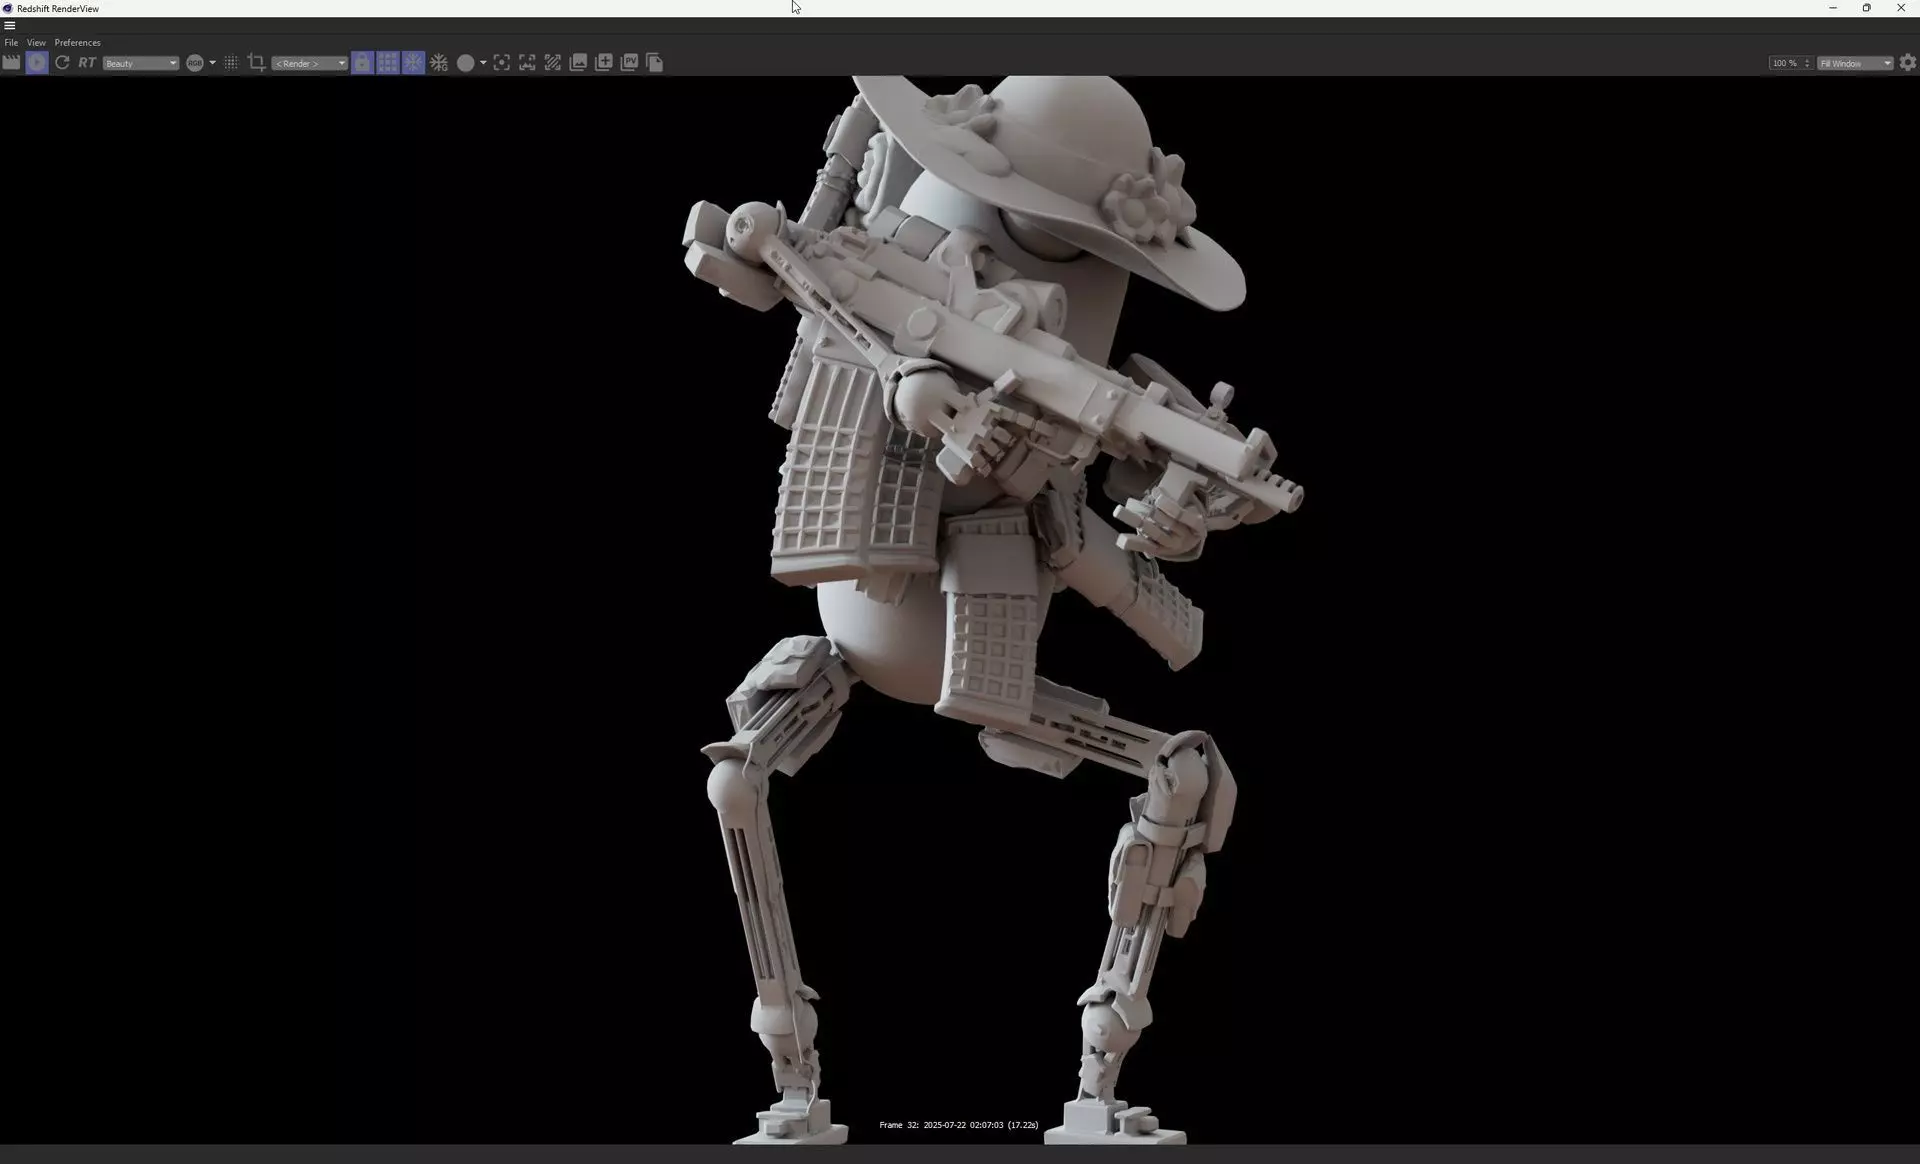This screenshot has width=1920, height=1164.
Task: Toggle the highlighted grid overlay button
Action: (x=388, y=63)
